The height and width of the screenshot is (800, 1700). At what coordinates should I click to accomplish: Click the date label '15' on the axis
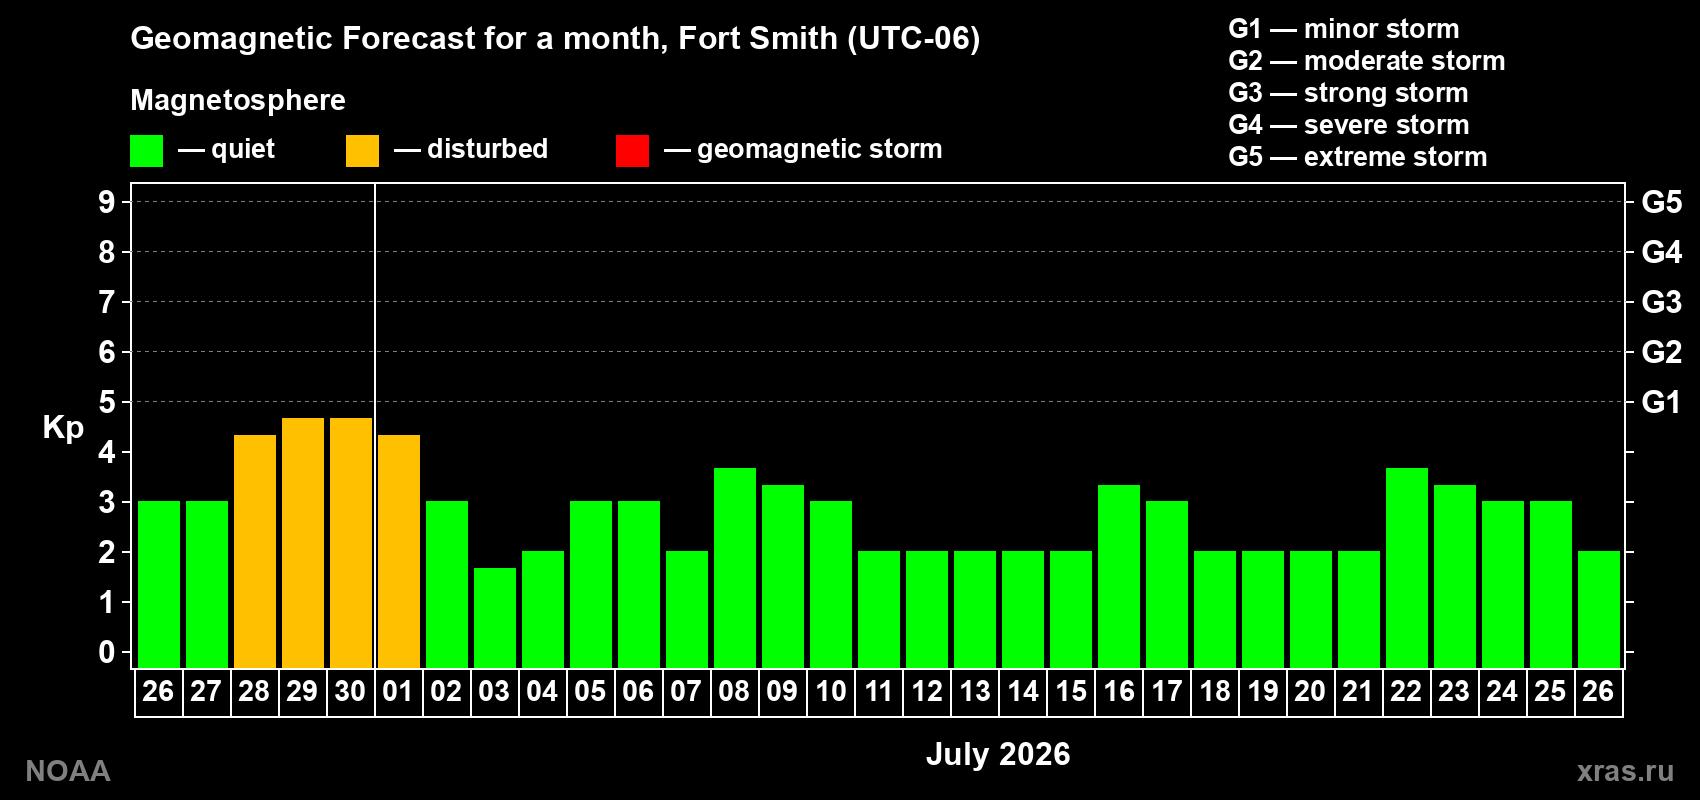click(x=1070, y=692)
